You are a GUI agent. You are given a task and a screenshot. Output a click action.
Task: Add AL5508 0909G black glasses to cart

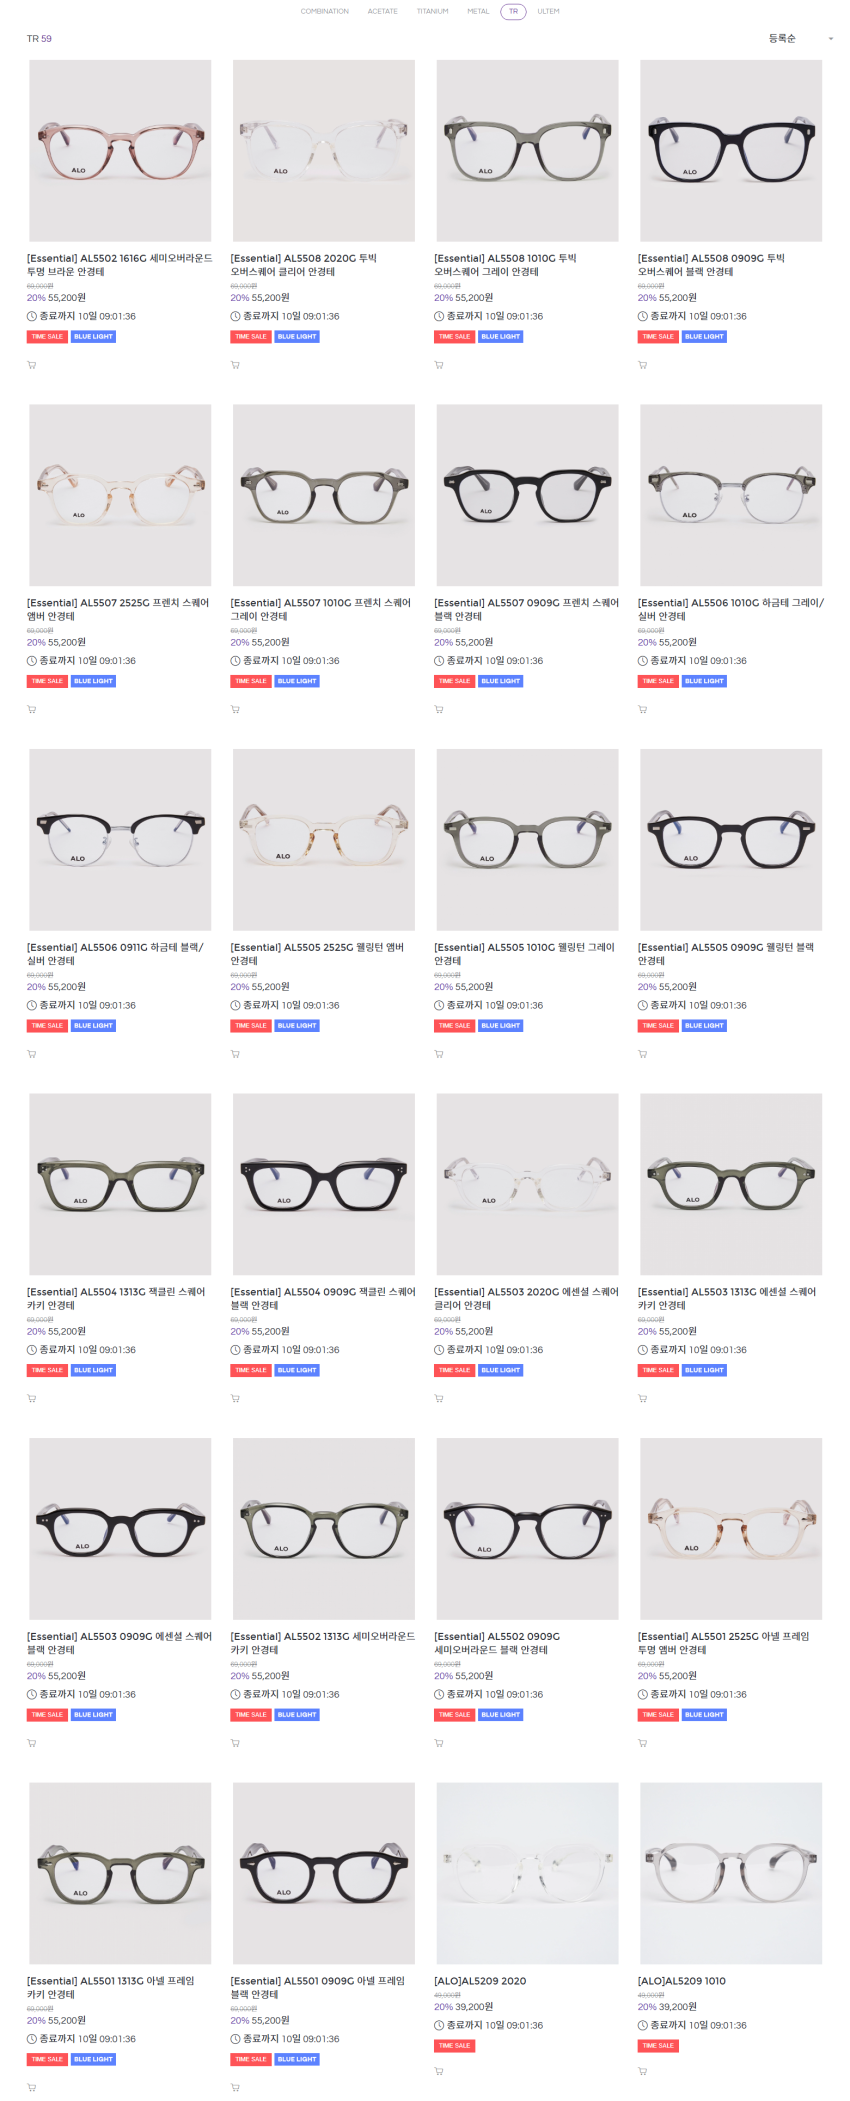pos(642,365)
